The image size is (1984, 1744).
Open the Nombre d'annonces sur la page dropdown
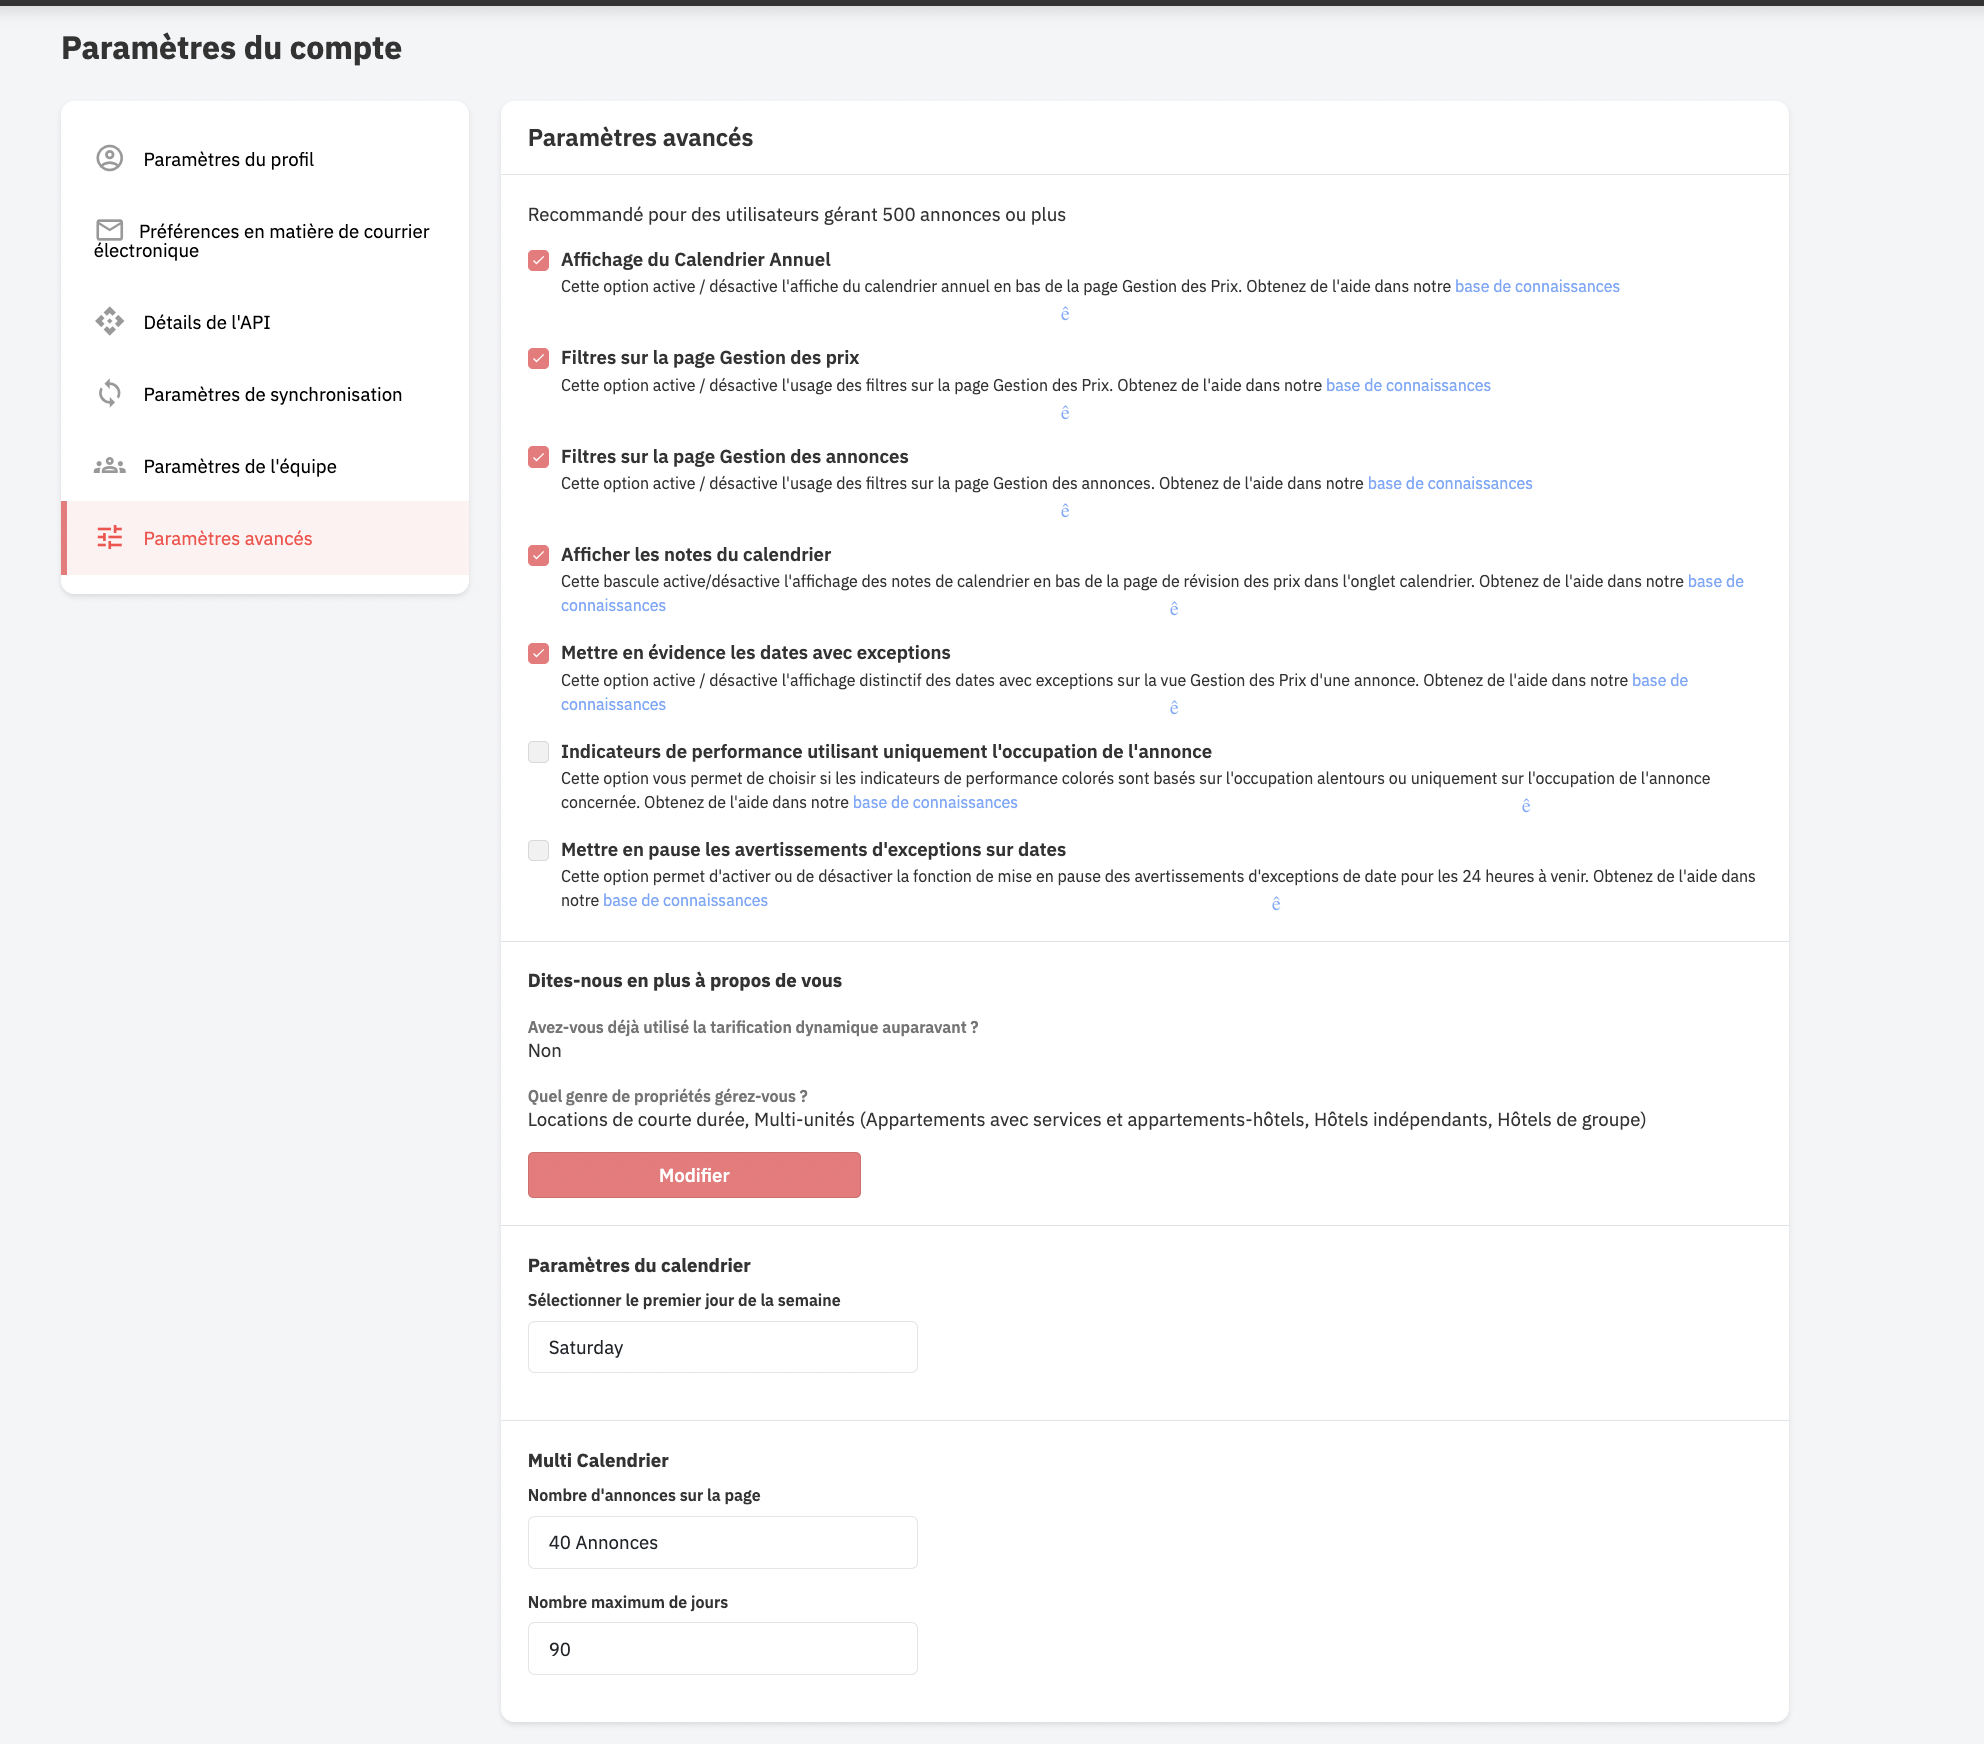[x=723, y=1542]
